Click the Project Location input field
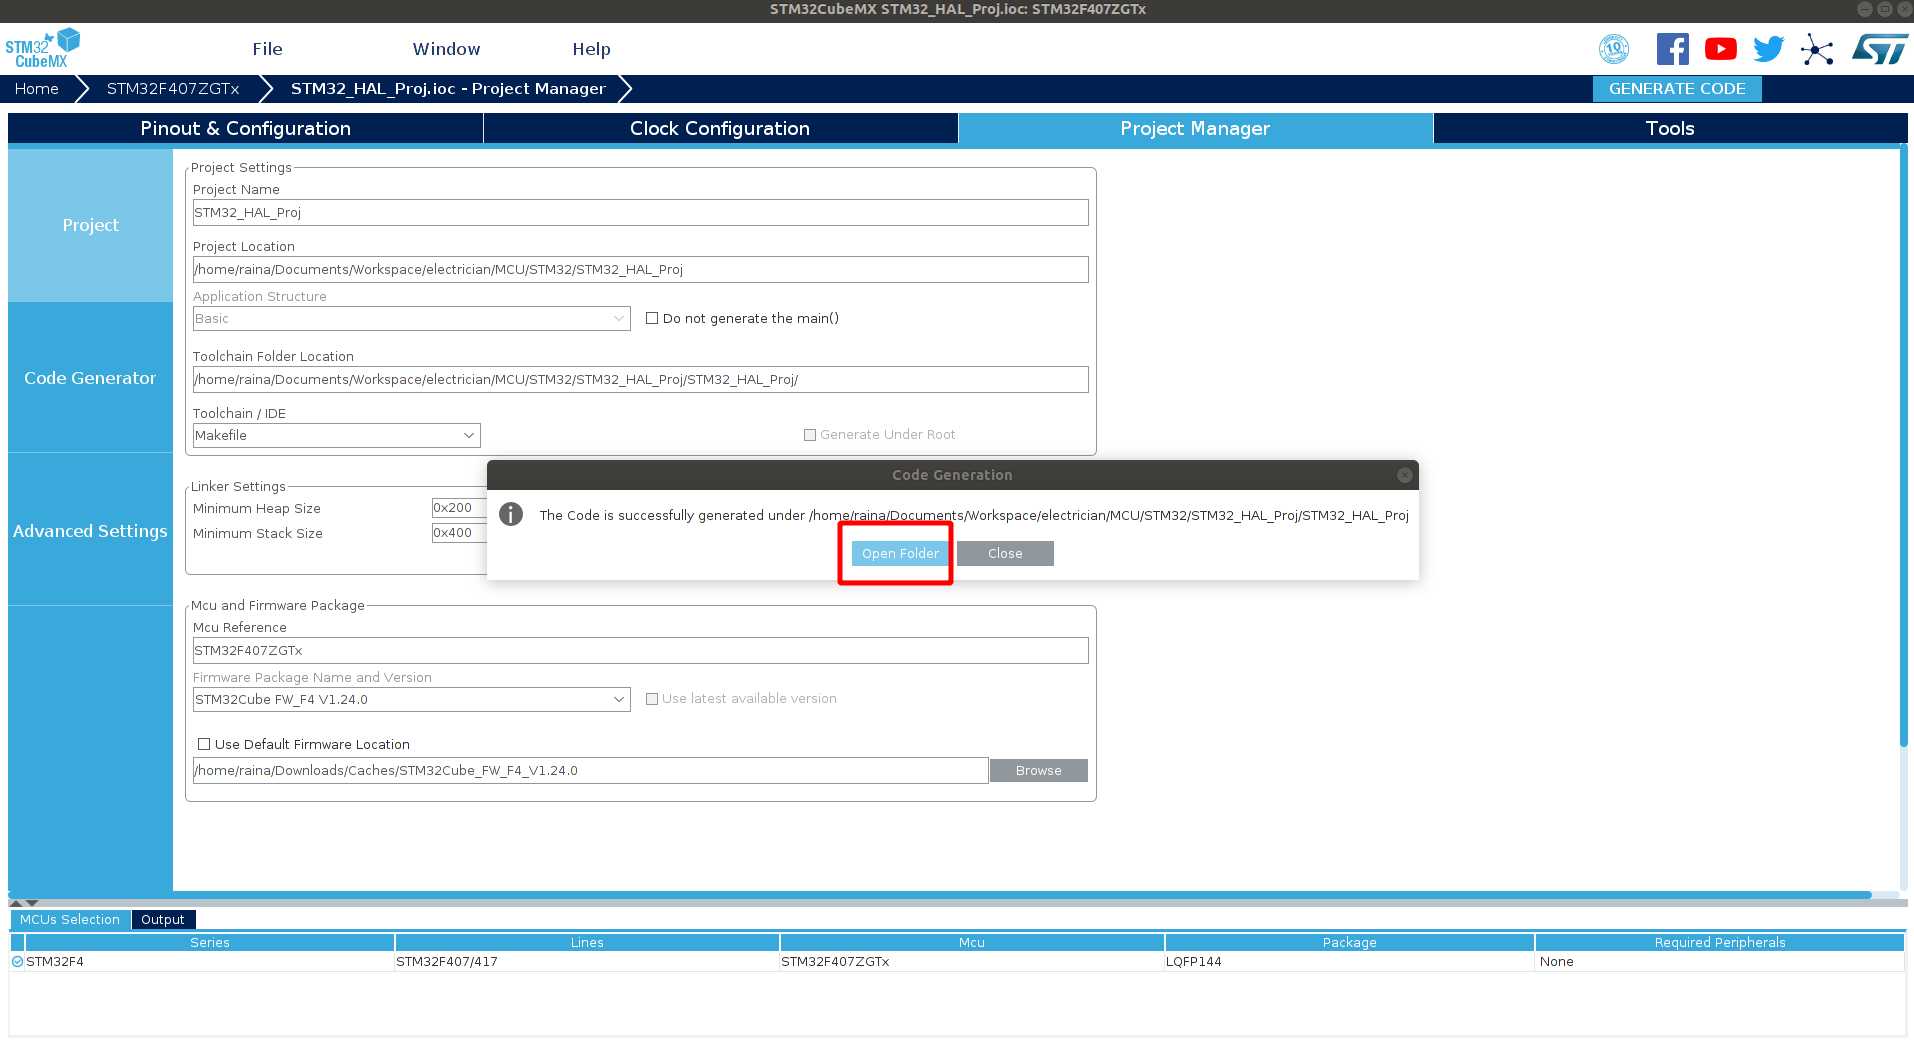Viewport: 1914px width, 1048px height. click(640, 269)
